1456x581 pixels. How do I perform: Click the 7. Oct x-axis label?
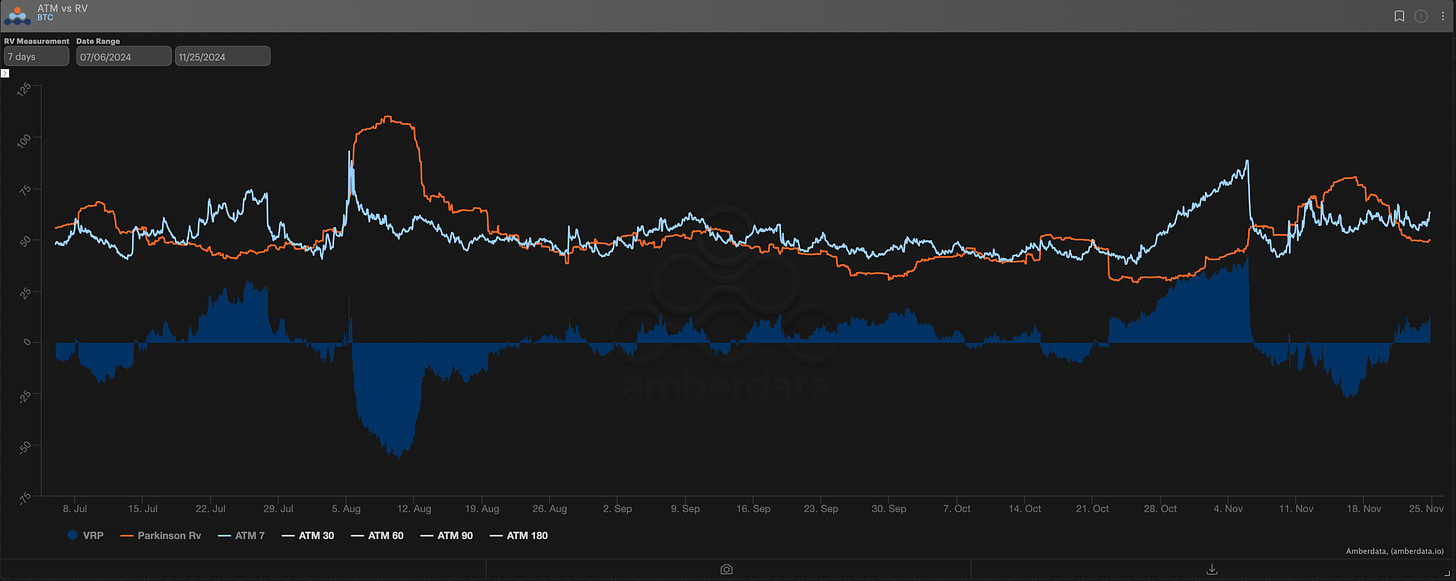(957, 508)
